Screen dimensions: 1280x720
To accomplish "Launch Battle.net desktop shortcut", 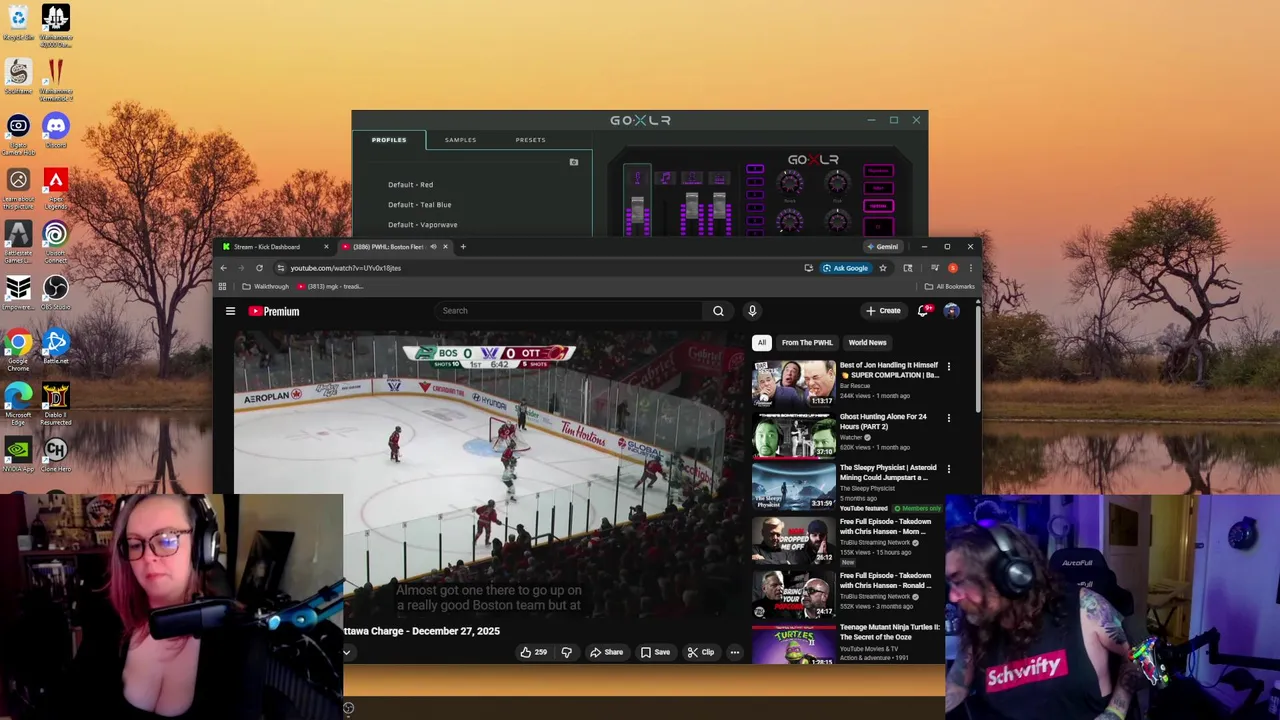I will click(x=56, y=348).
